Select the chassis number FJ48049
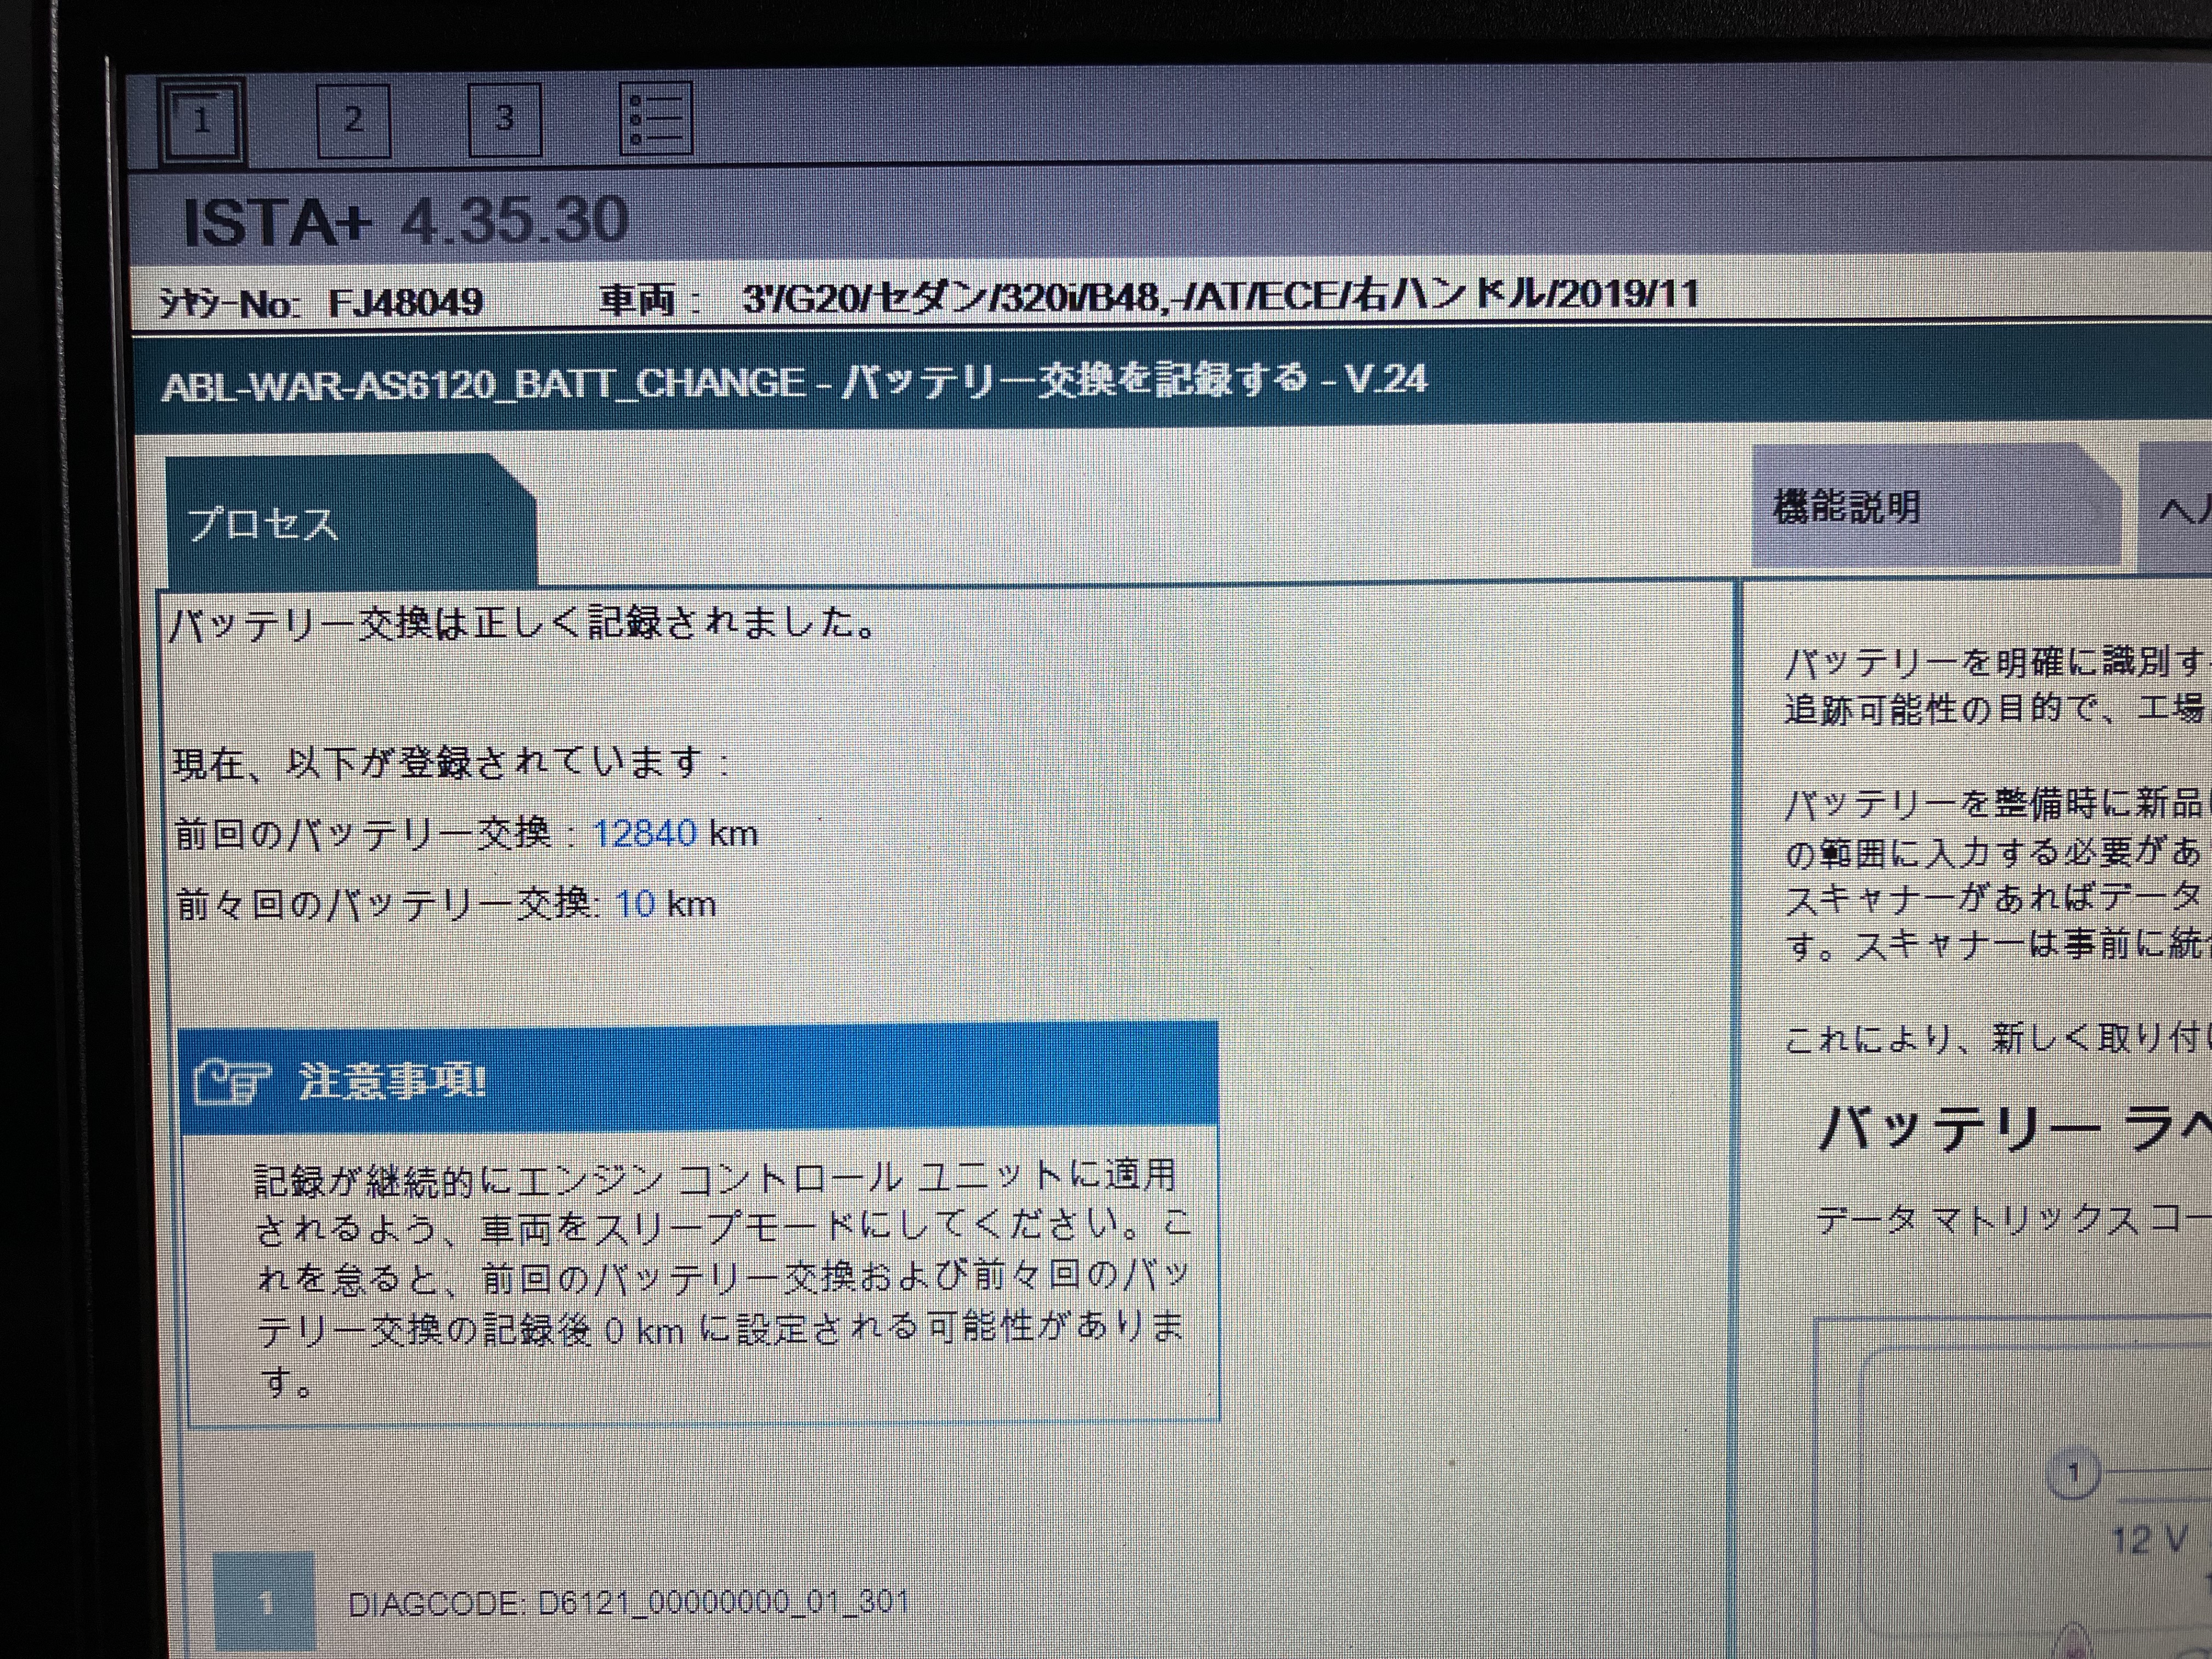Screen dimensions: 2212x1659 click(405, 301)
